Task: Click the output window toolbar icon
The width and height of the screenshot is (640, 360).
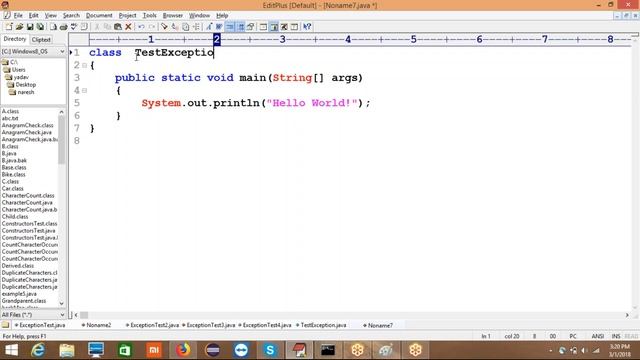Action: click(294, 27)
